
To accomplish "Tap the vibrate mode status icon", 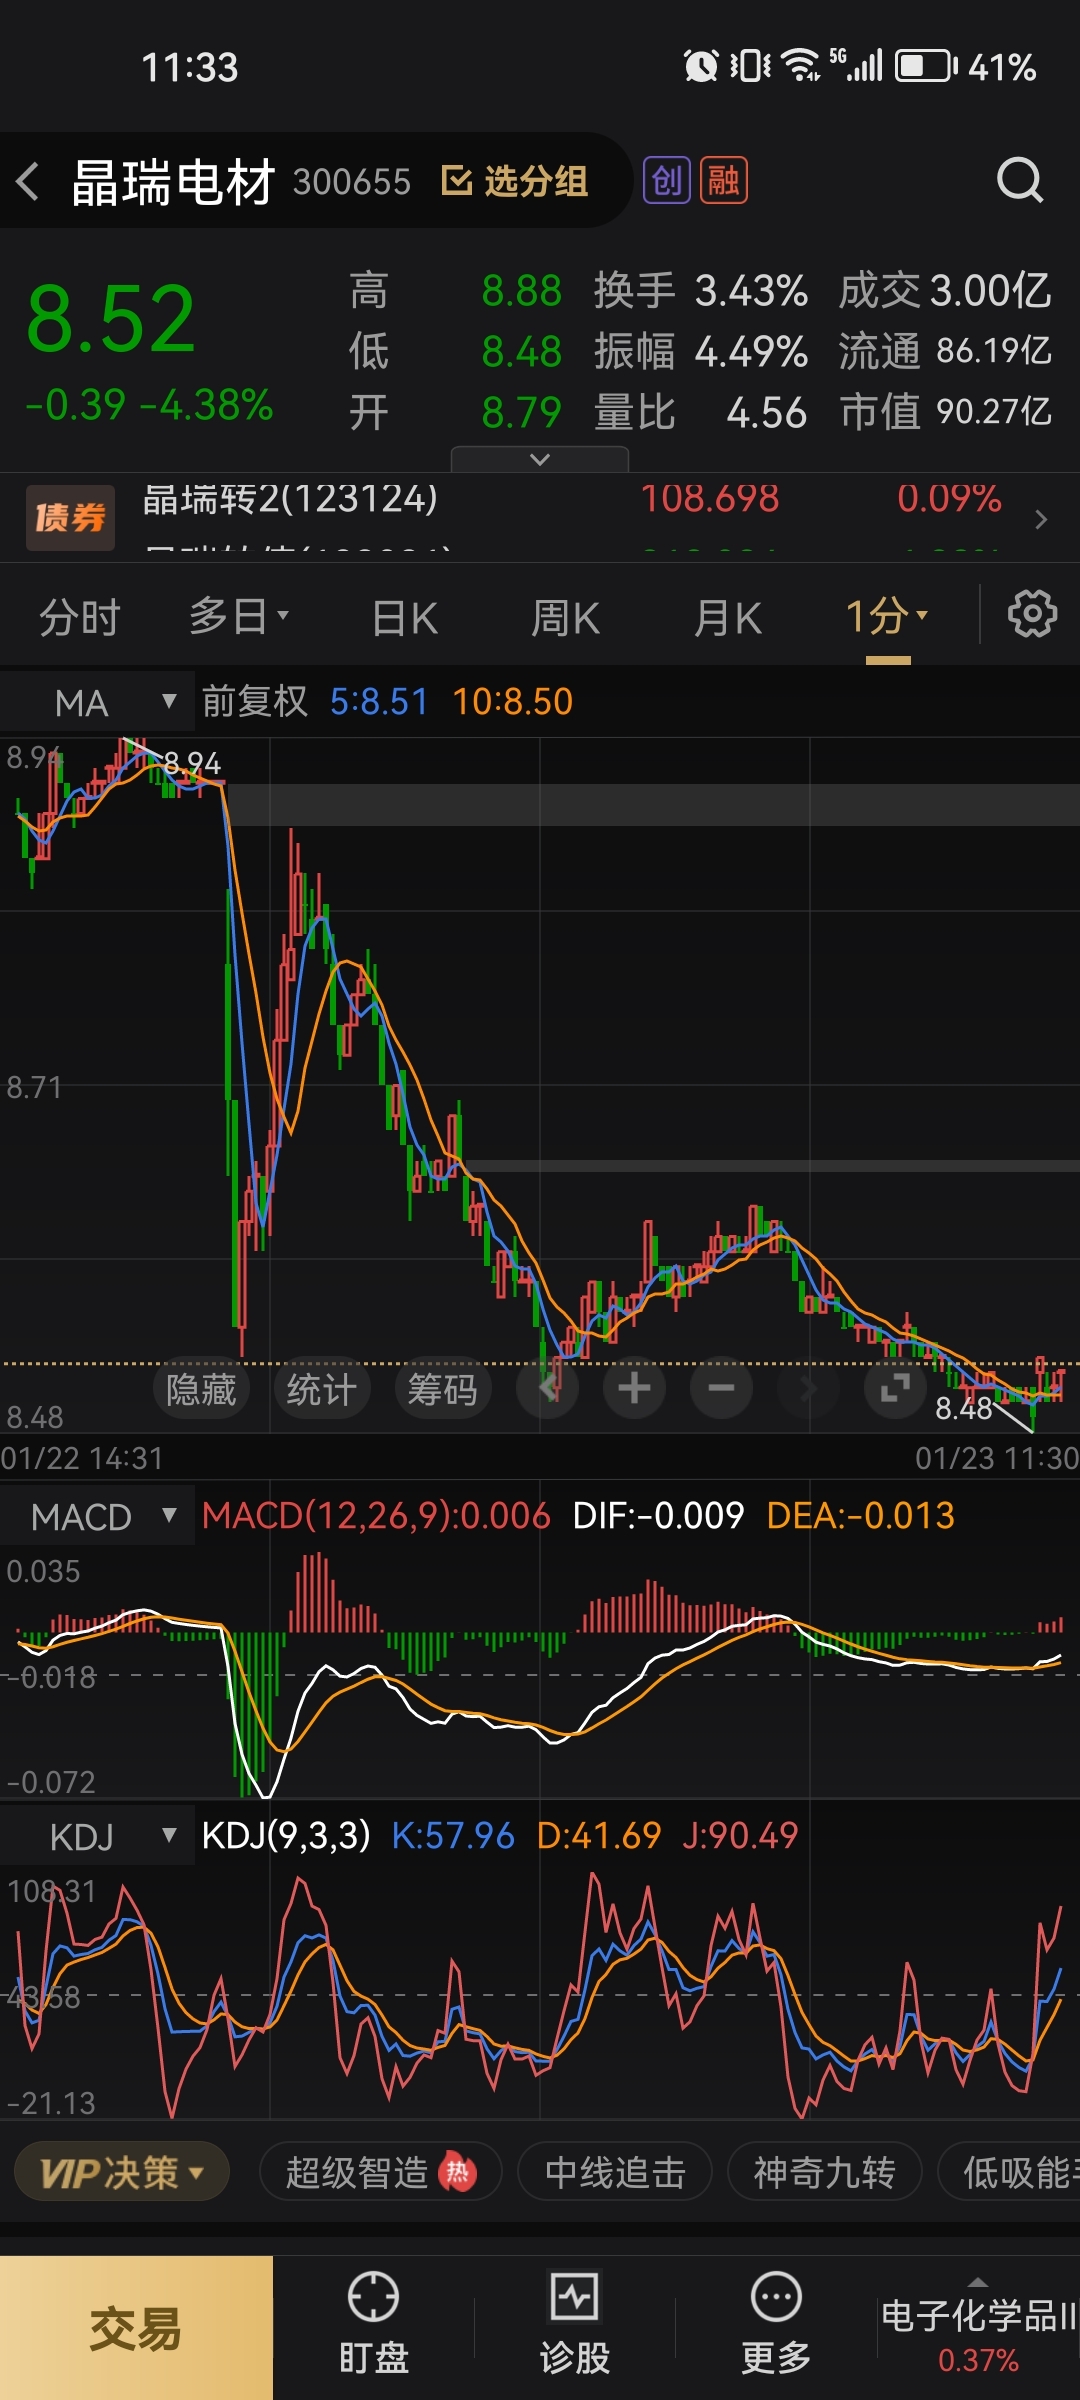I will click(x=750, y=66).
